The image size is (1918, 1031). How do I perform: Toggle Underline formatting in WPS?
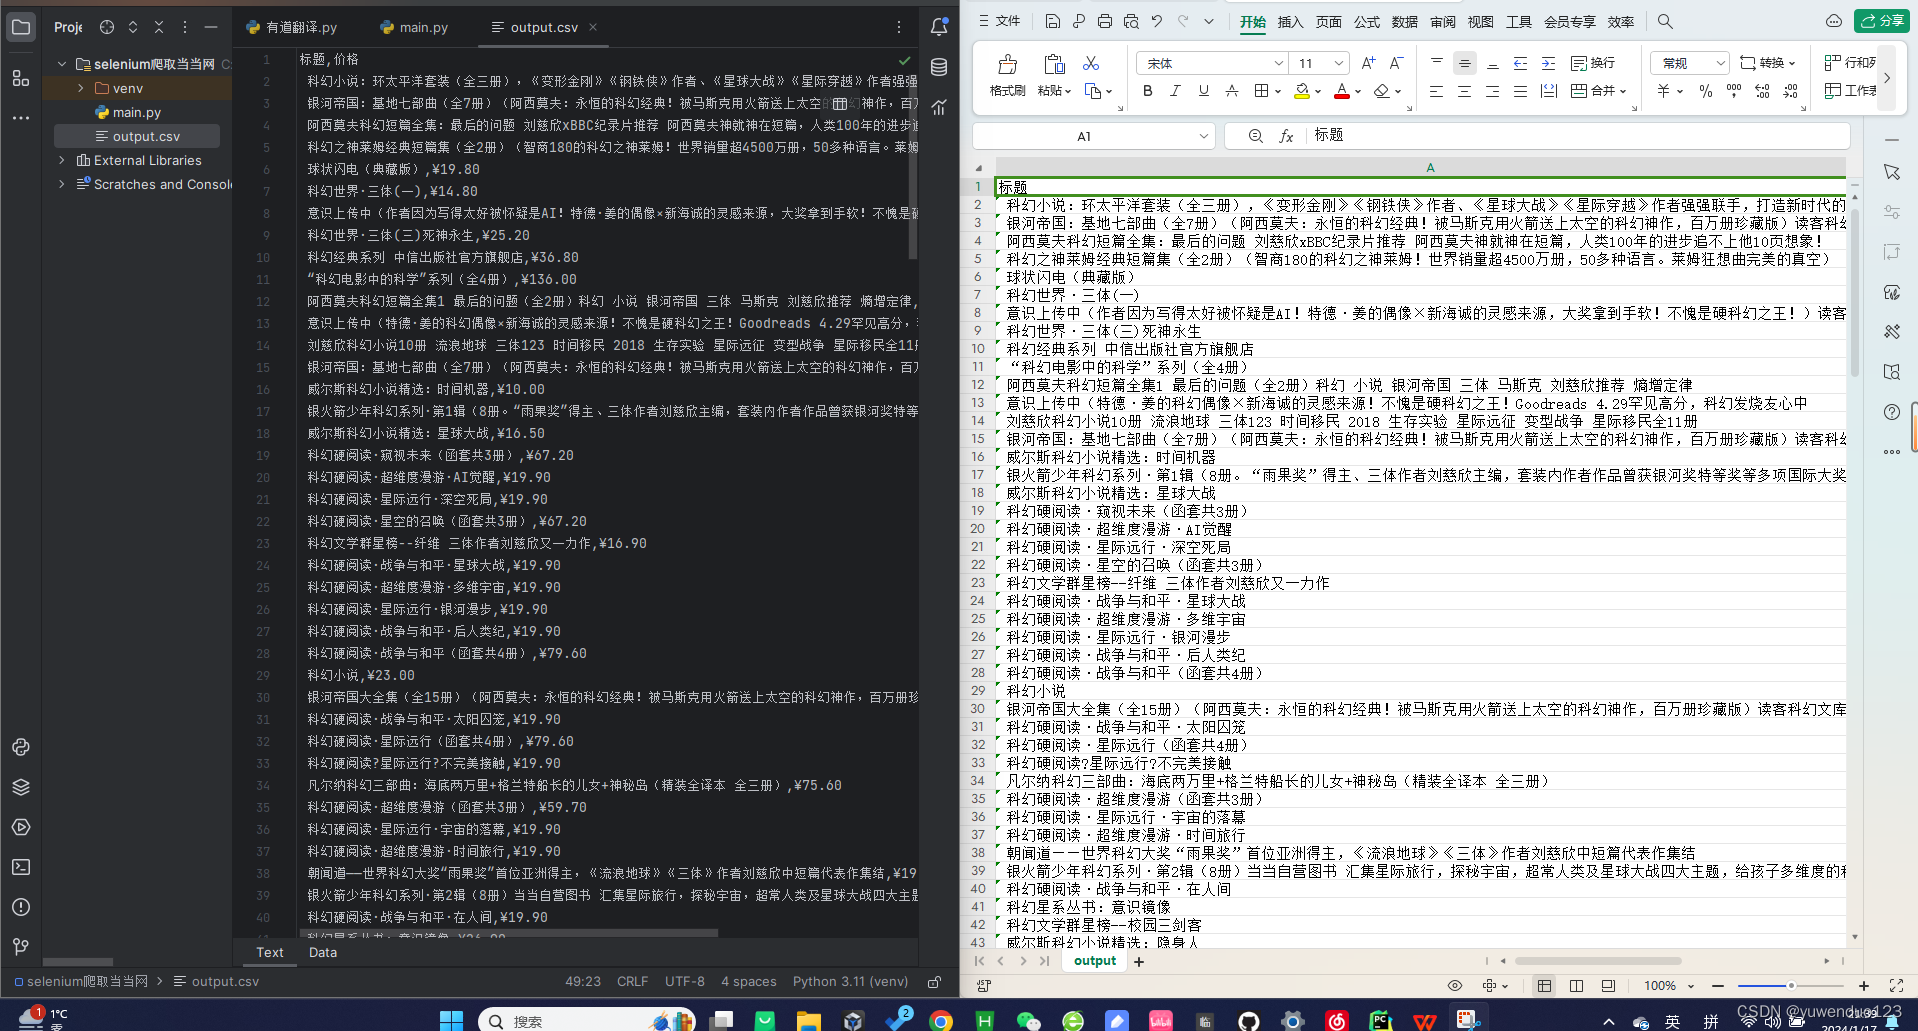coord(1203,91)
